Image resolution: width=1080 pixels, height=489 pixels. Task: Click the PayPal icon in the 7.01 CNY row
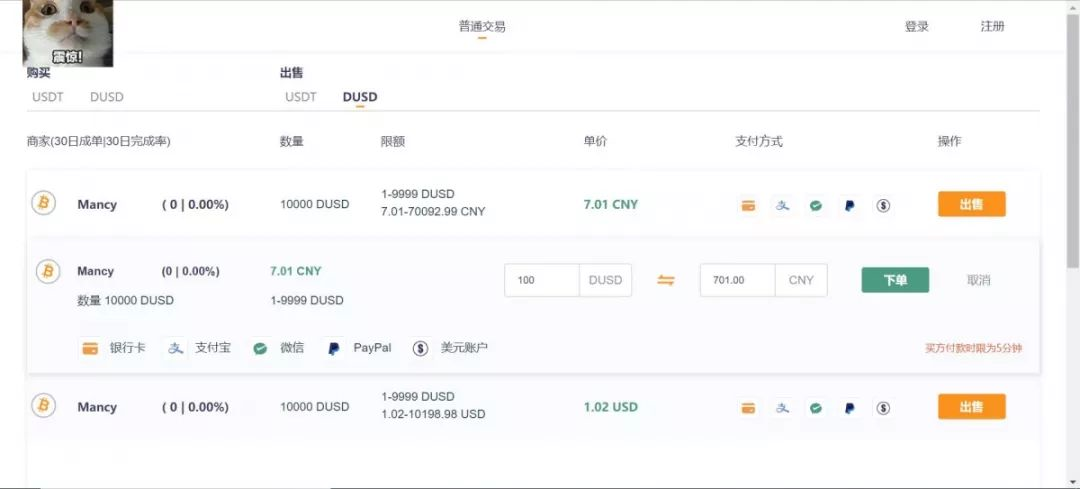(x=849, y=205)
